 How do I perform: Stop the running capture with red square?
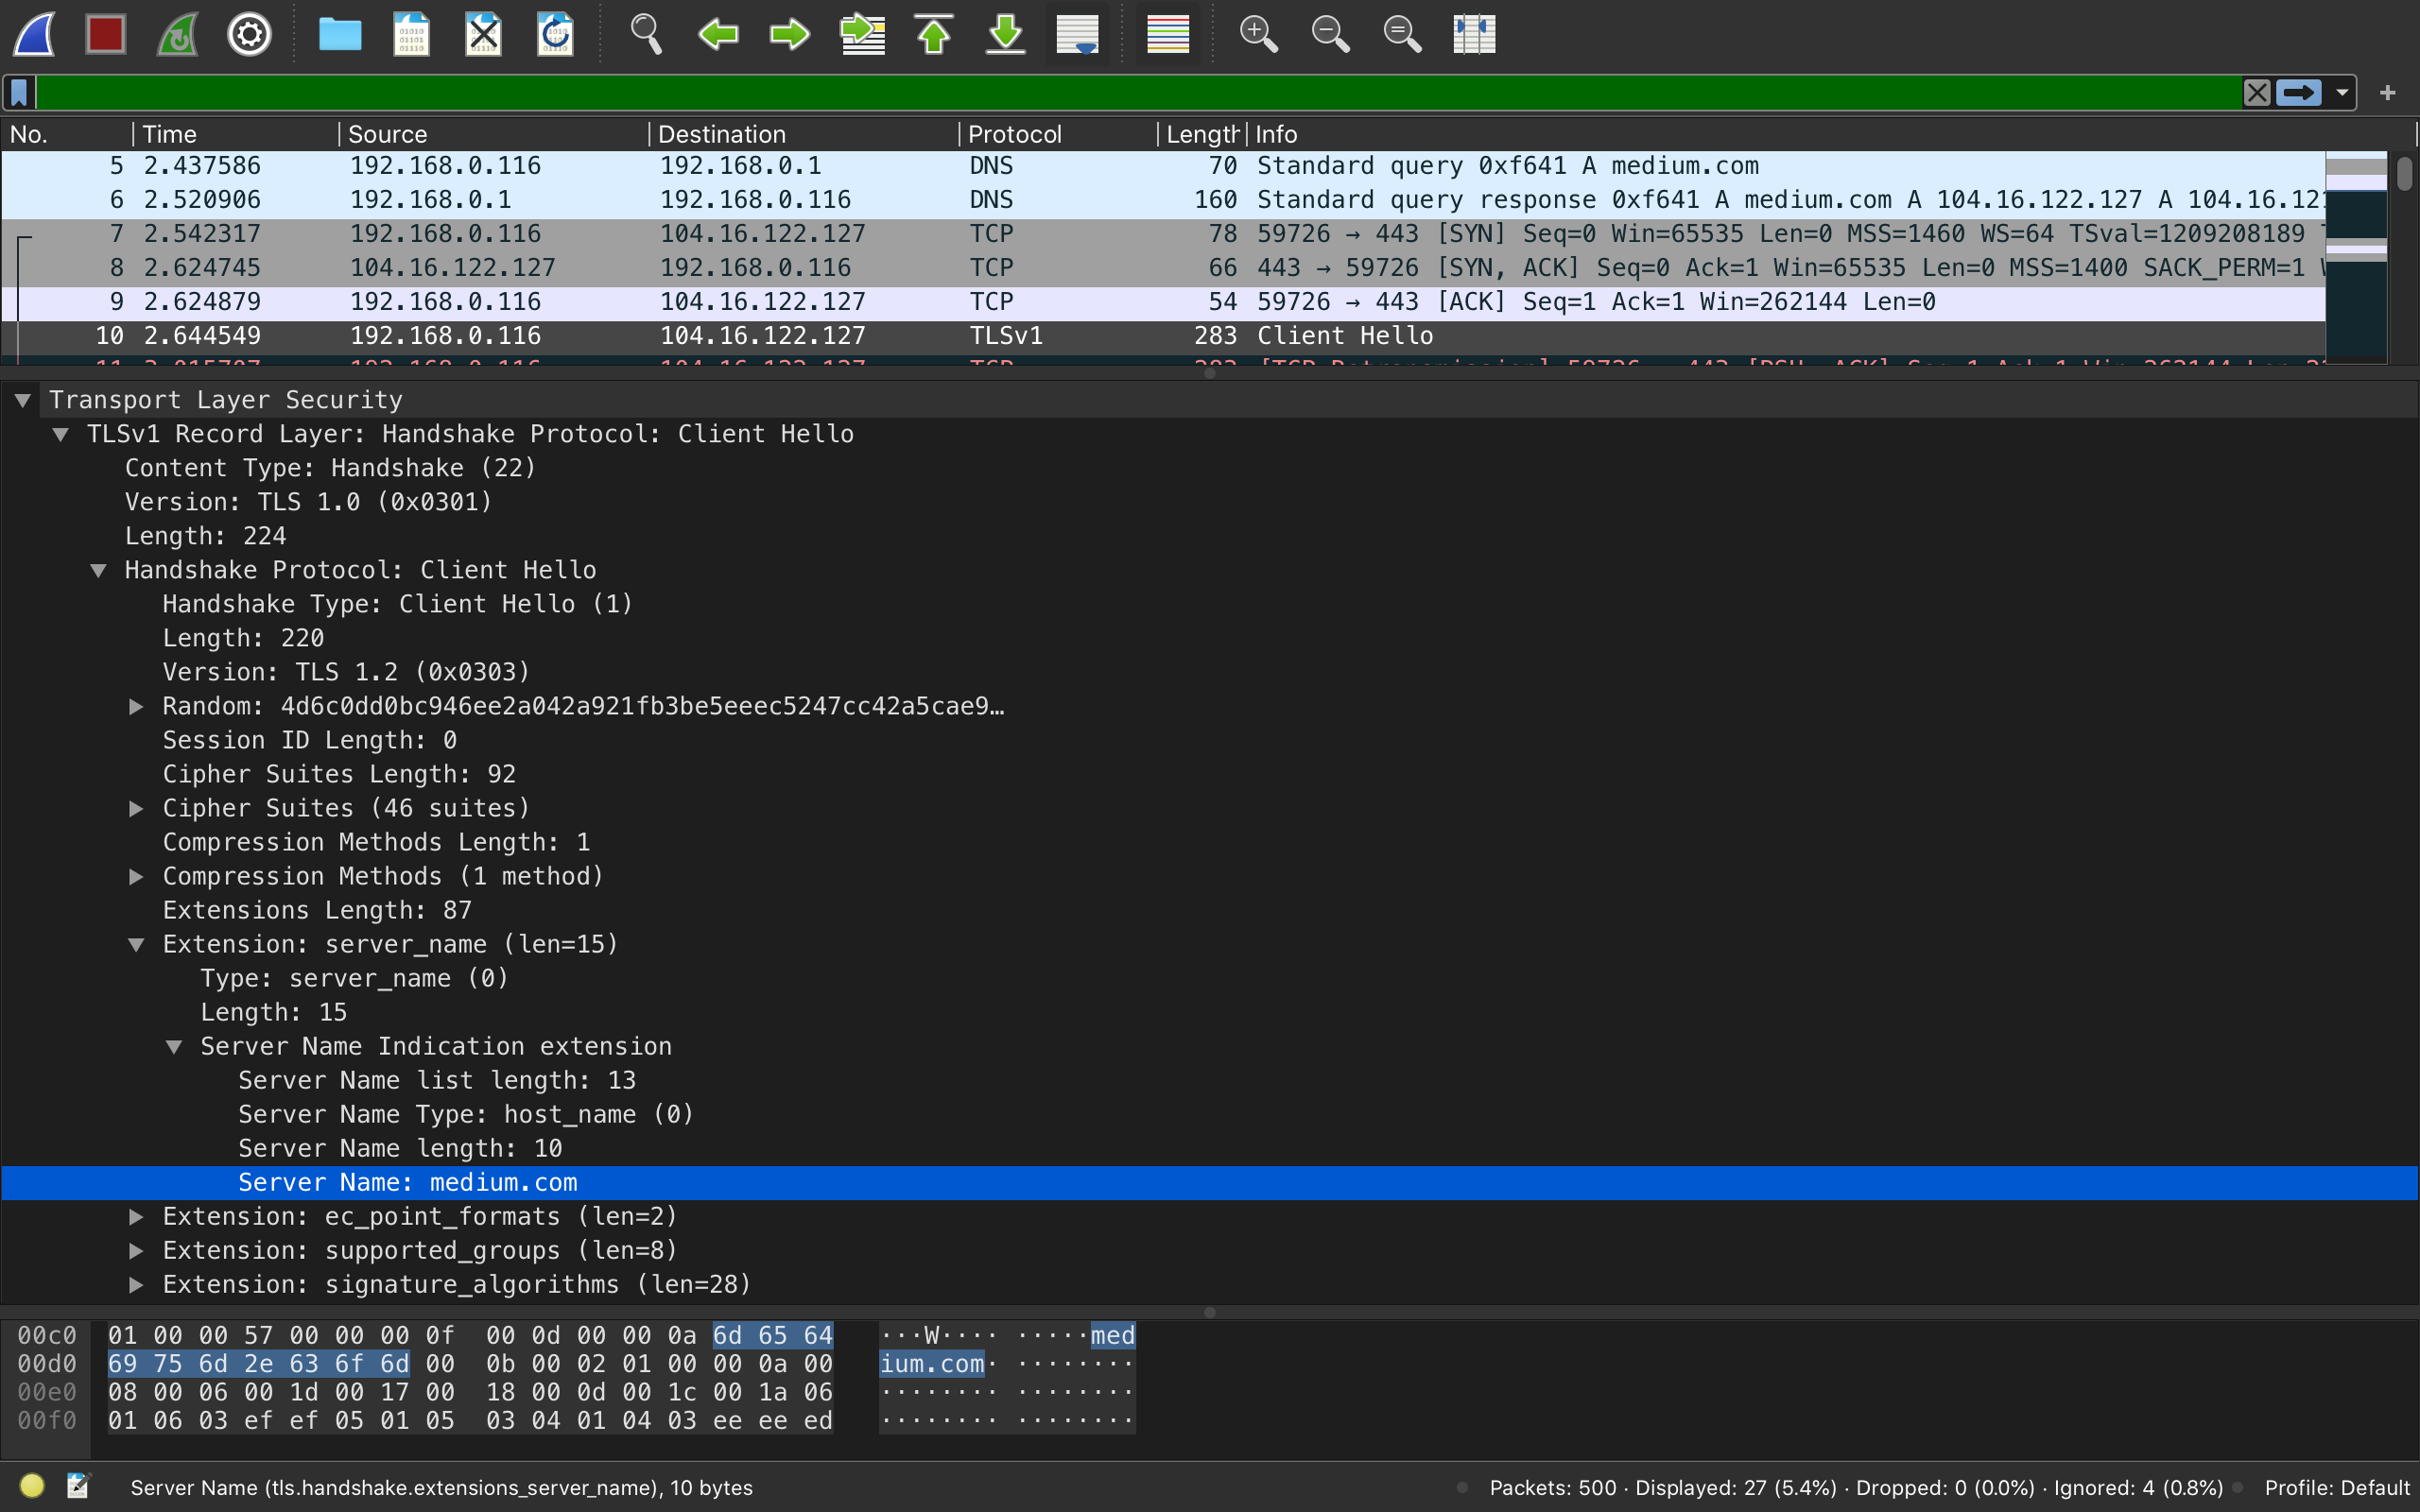click(x=106, y=35)
